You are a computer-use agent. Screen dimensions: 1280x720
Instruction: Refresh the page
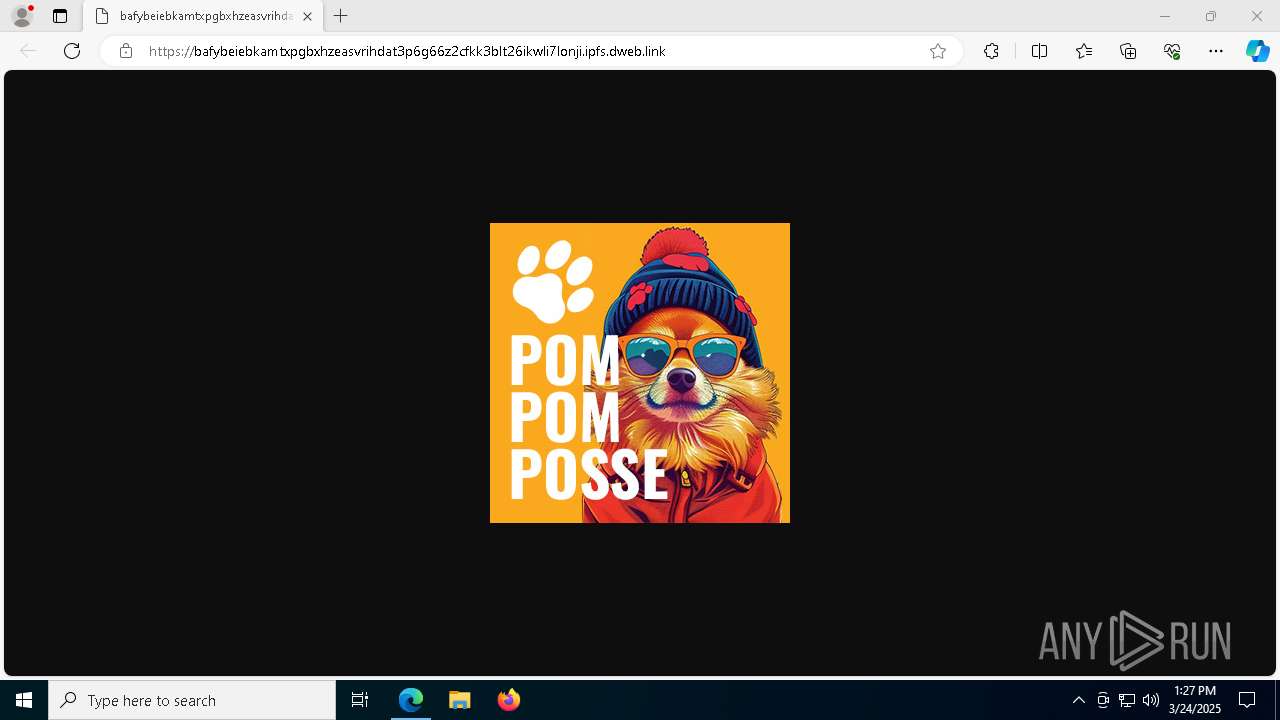point(72,51)
